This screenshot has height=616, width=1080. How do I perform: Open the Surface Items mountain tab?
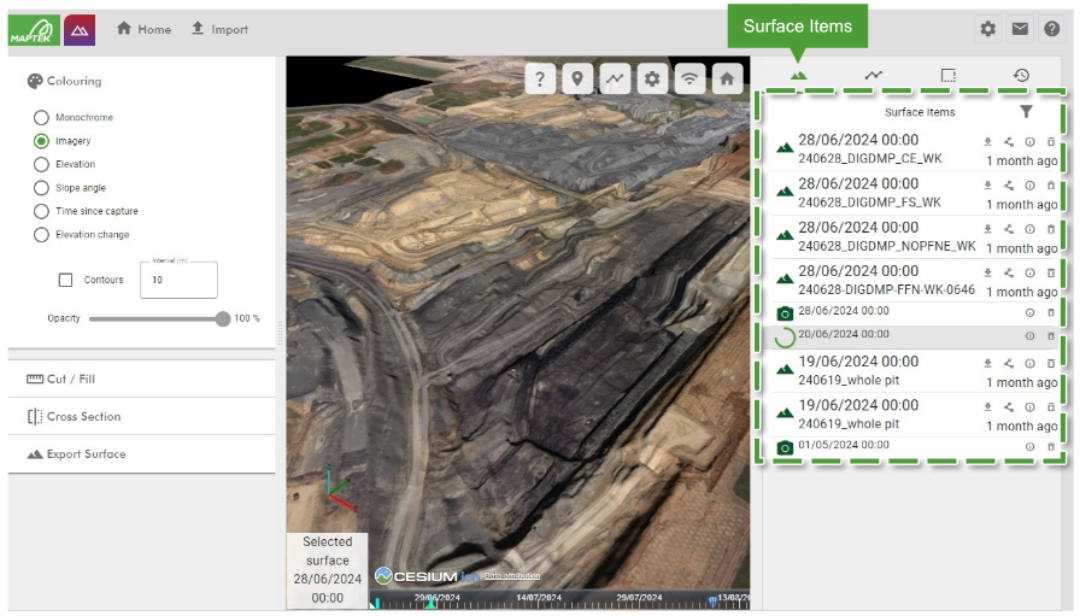pos(798,75)
